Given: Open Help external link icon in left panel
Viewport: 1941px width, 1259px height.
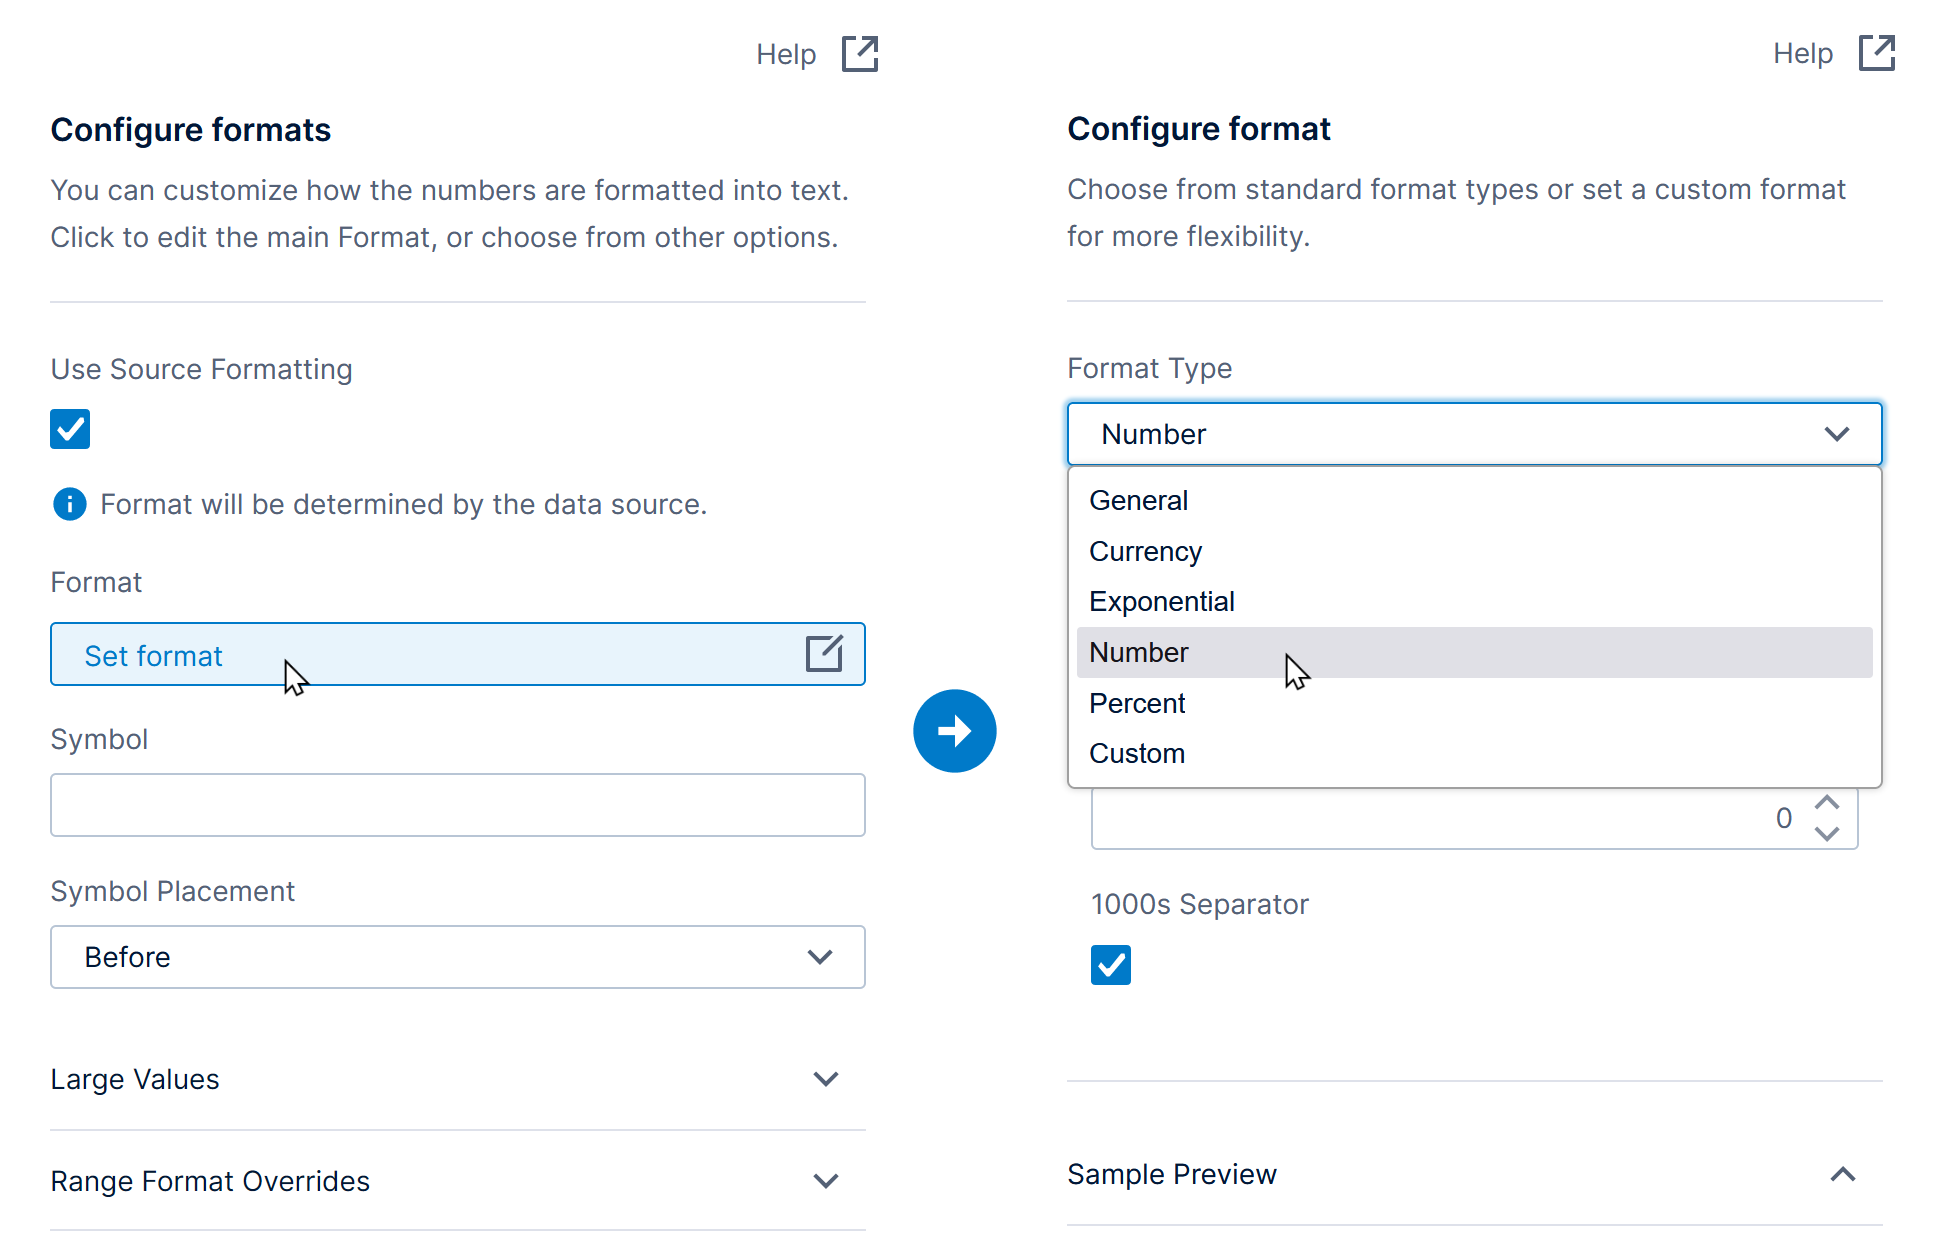Looking at the screenshot, I should pyautogui.click(x=859, y=54).
